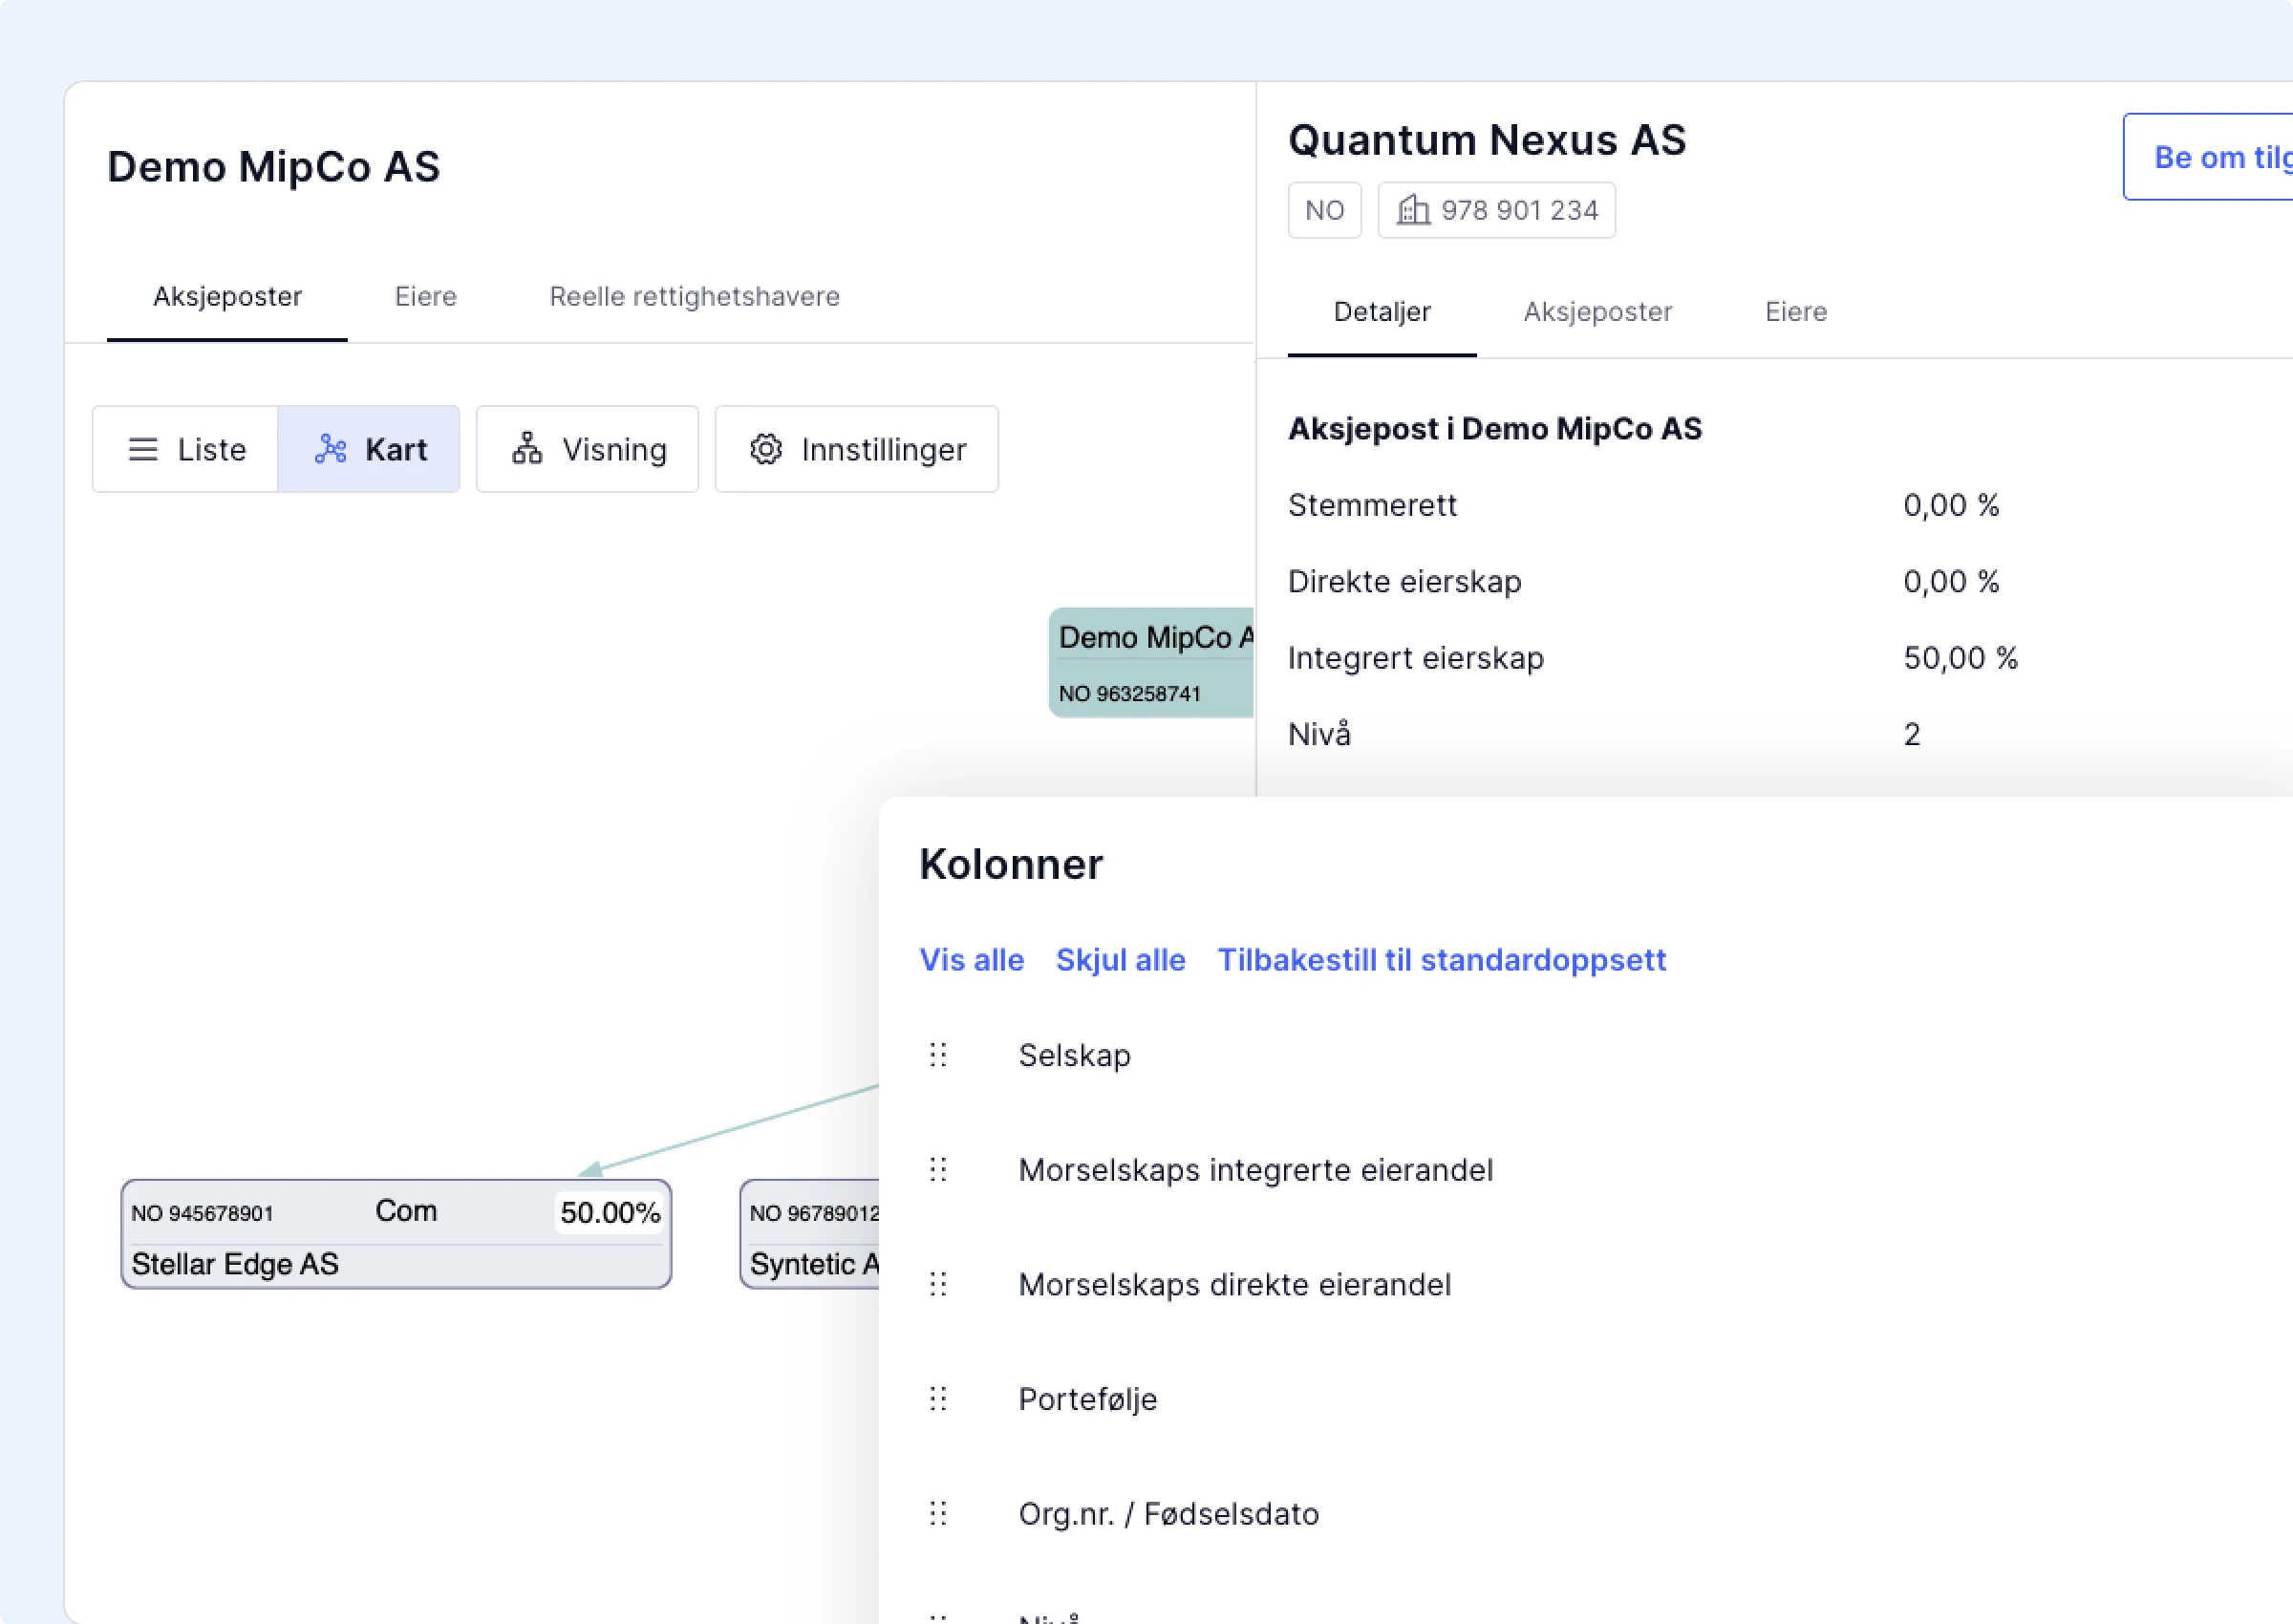Screen dimensions: 2293x1624
Task: Click the Visning hierarchy icon
Action: [527, 449]
